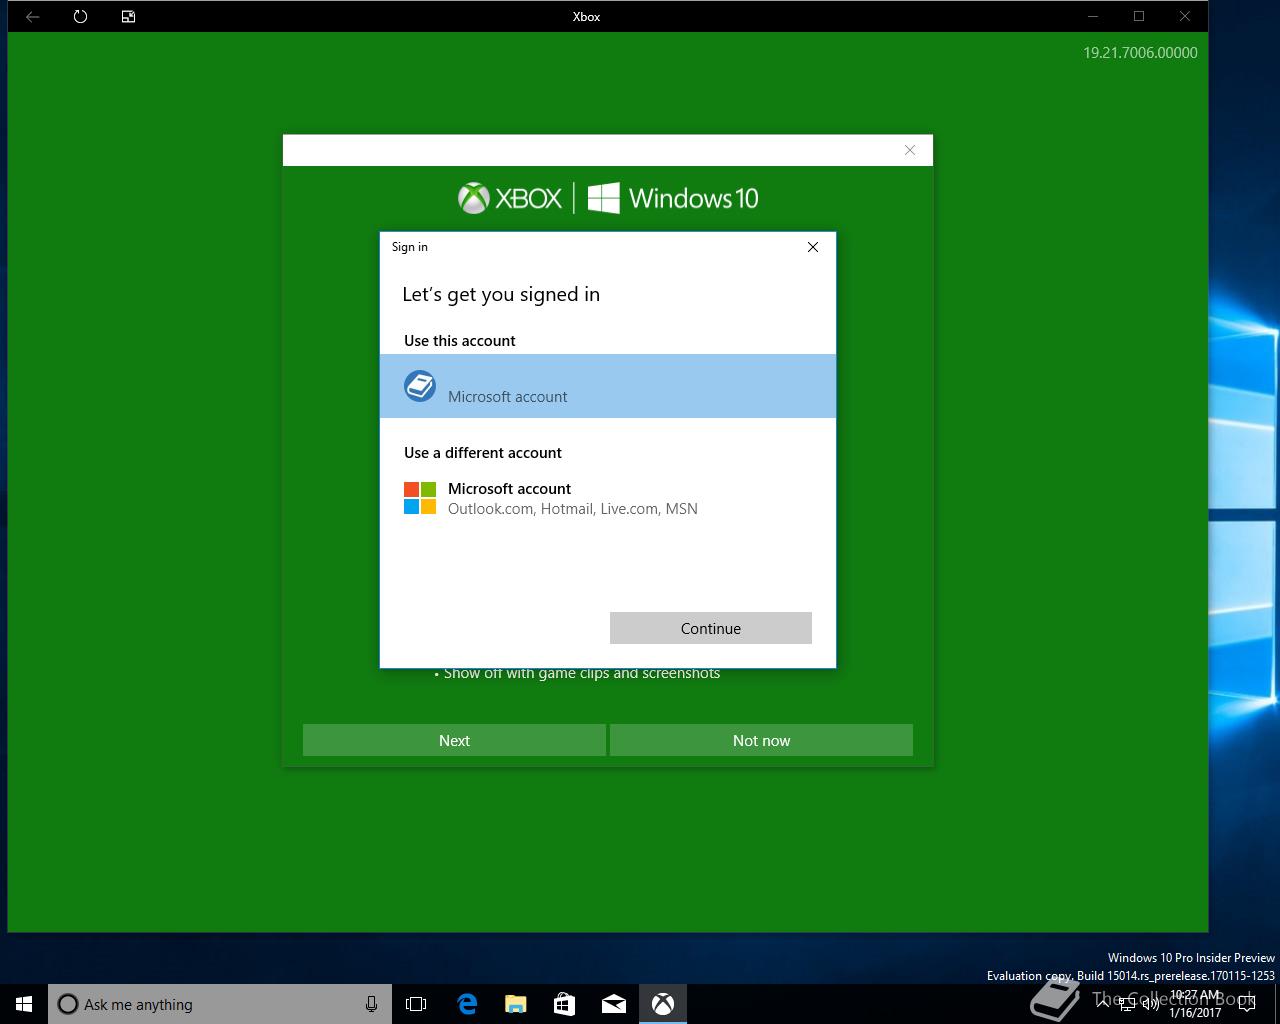Viewport: 1280px width, 1024px height.
Task: Click the volume icon in system tray
Action: tap(1150, 1004)
